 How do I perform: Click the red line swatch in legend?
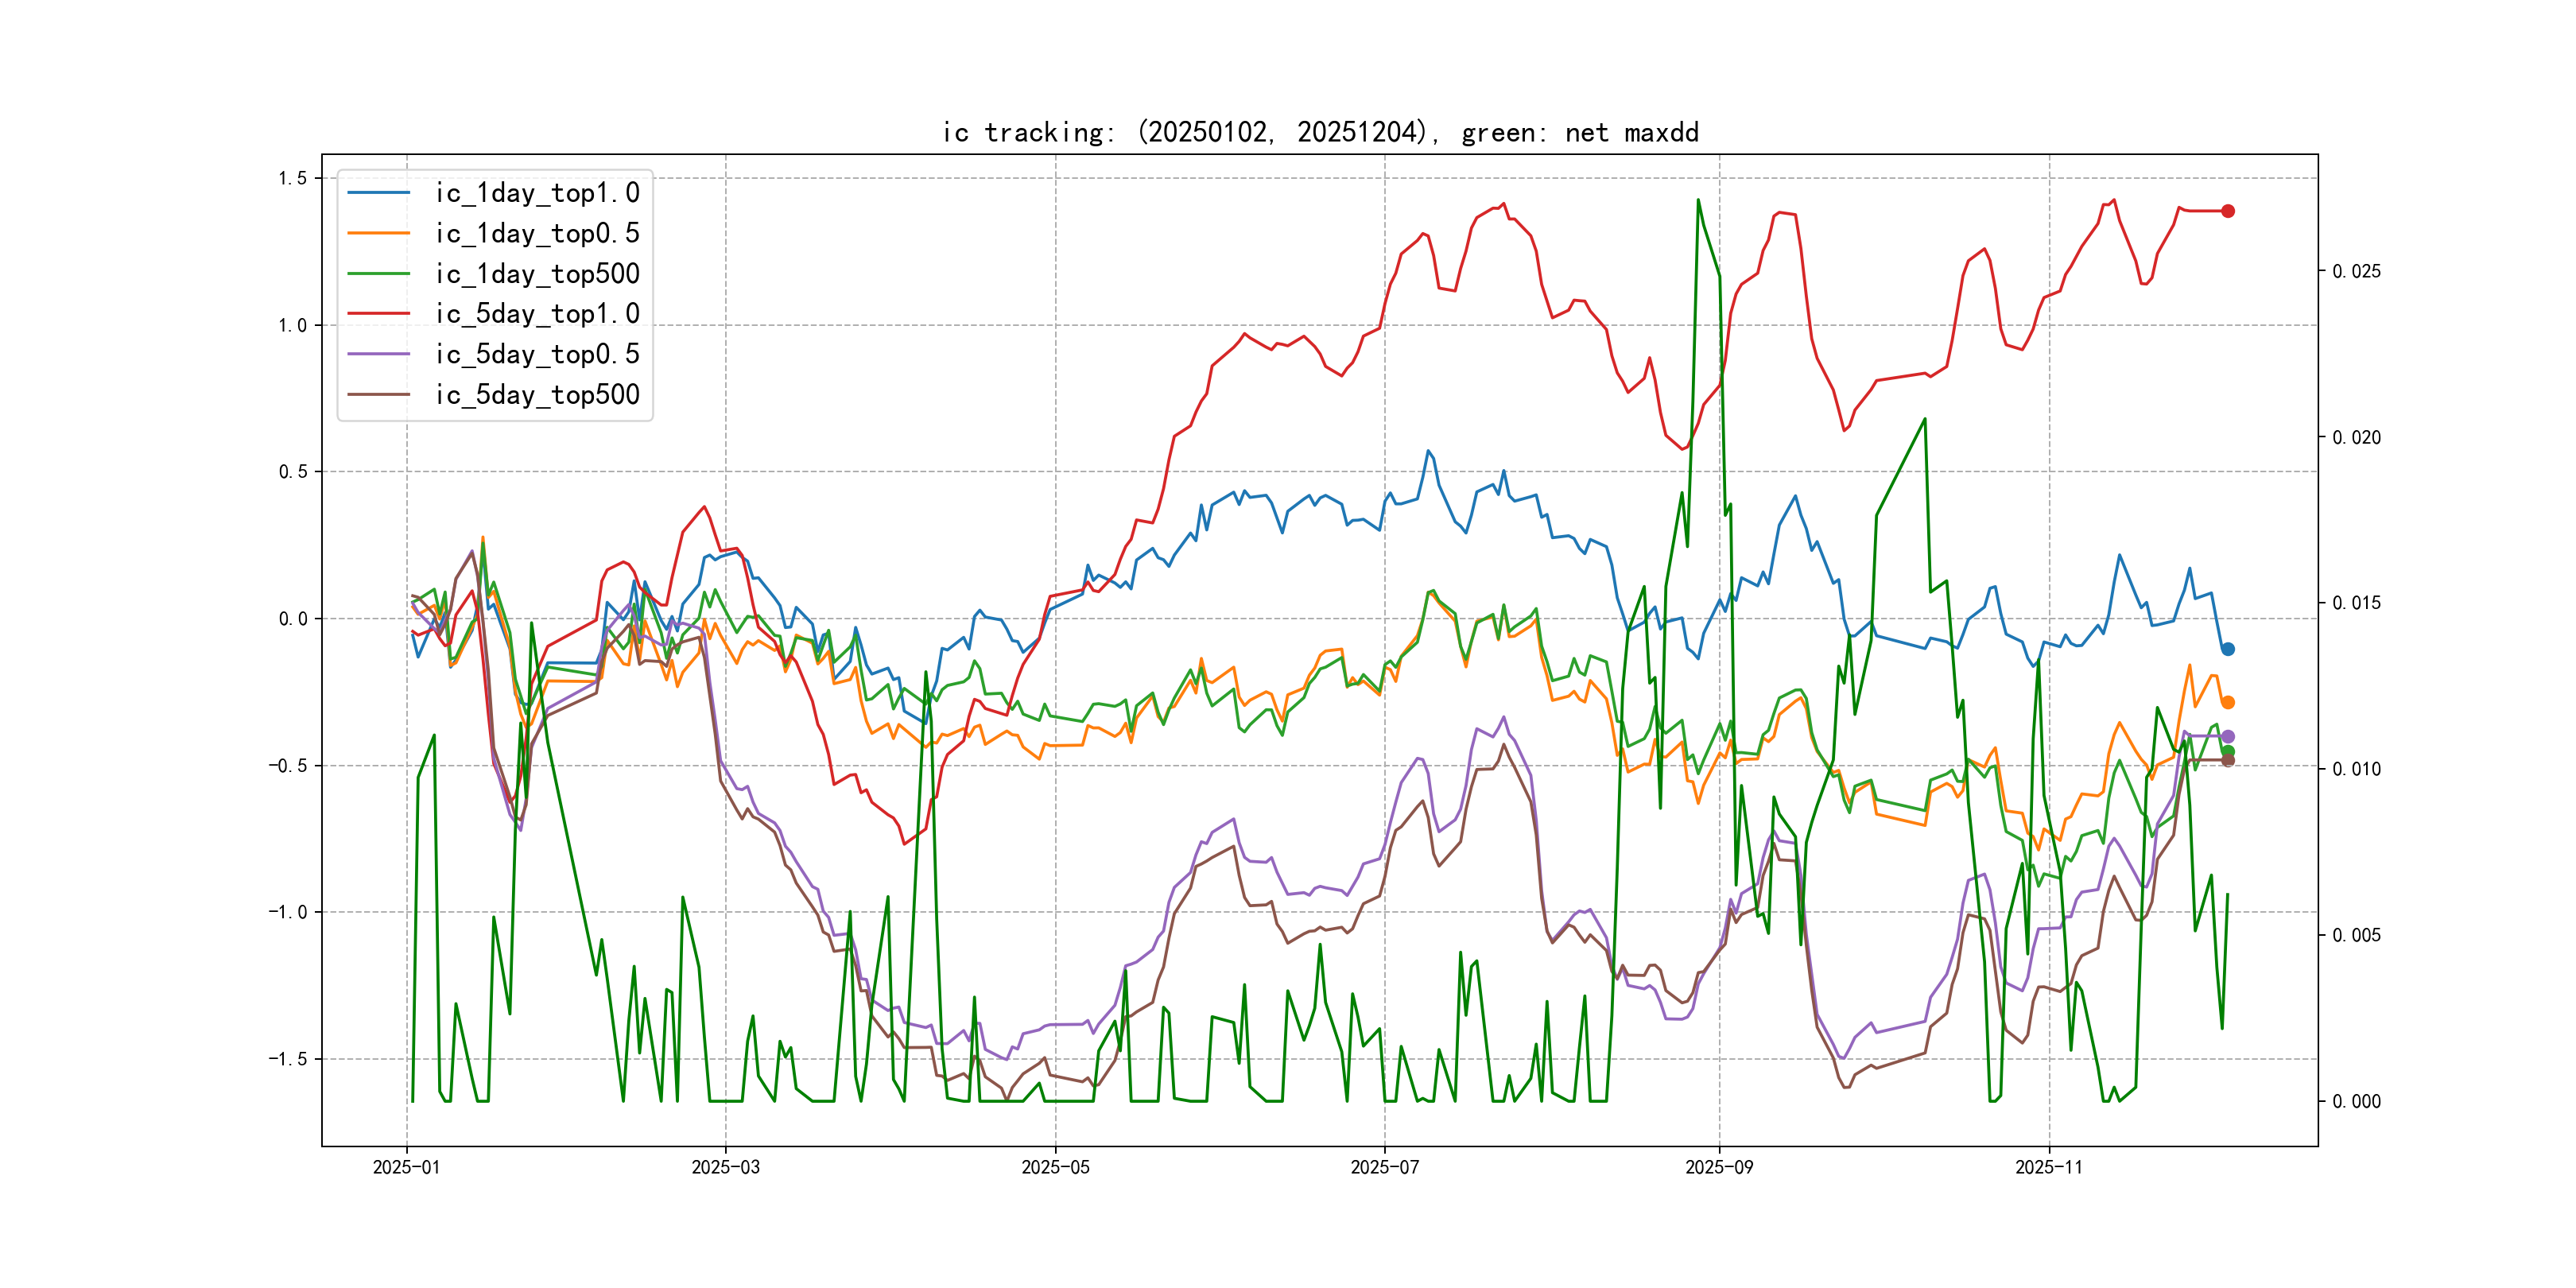pos(378,314)
